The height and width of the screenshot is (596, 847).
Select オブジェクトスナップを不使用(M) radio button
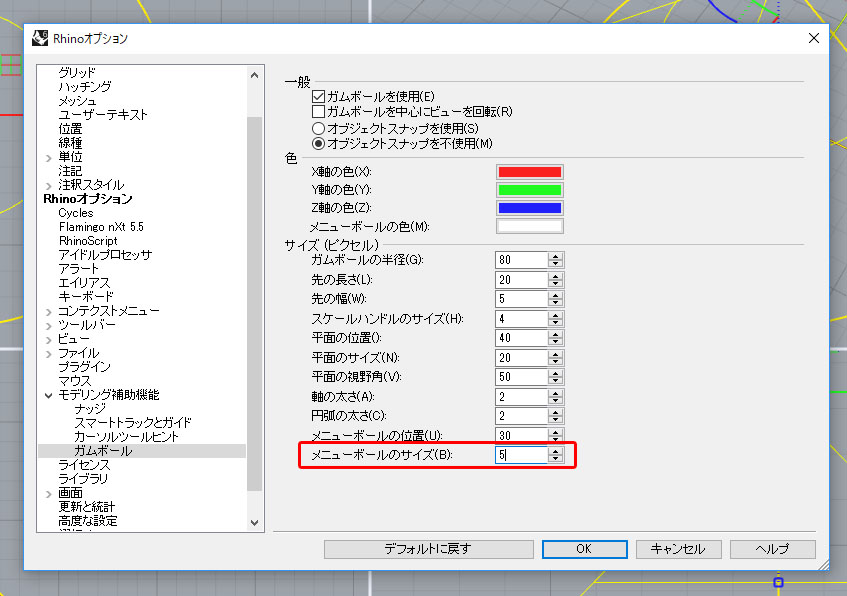click(x=318, y=144)
